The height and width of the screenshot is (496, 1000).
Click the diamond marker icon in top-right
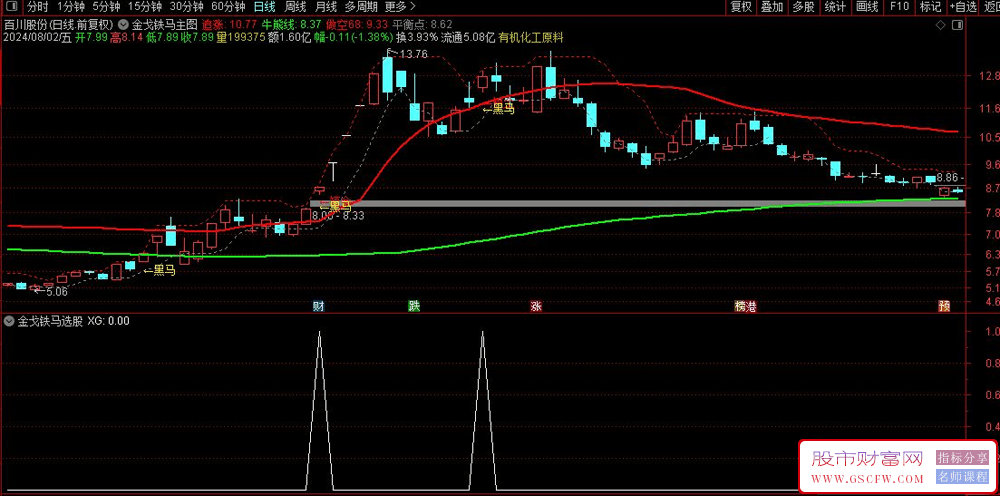(940, 25)
